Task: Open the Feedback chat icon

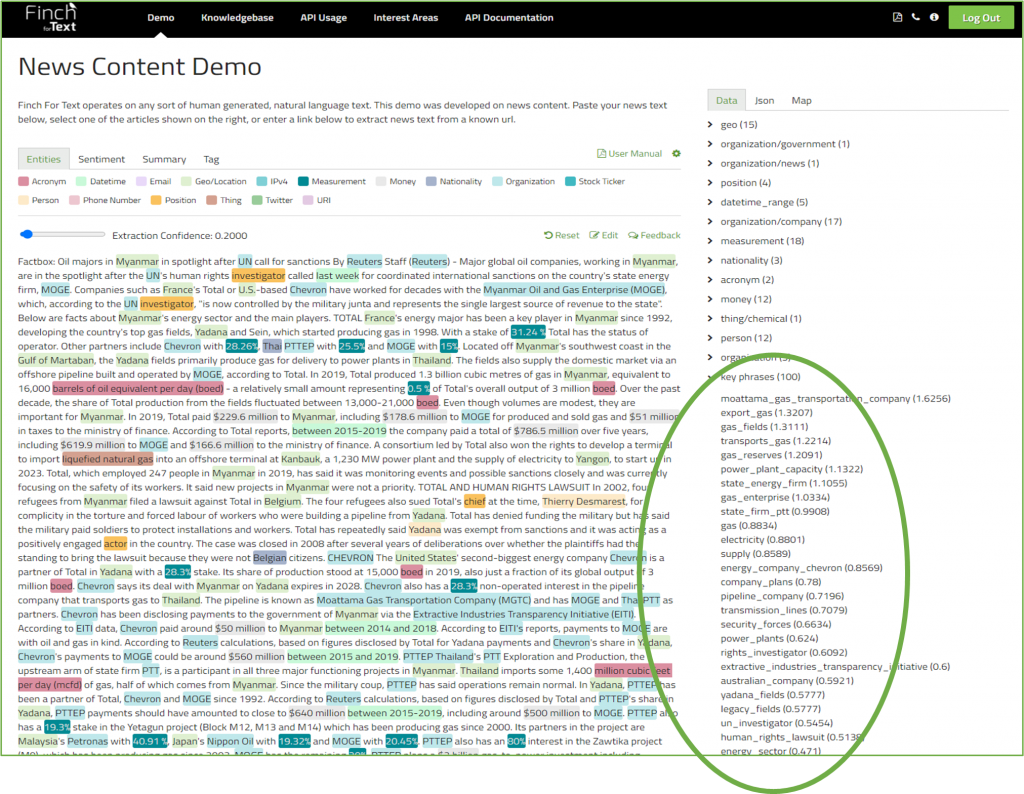Action: 633,236
